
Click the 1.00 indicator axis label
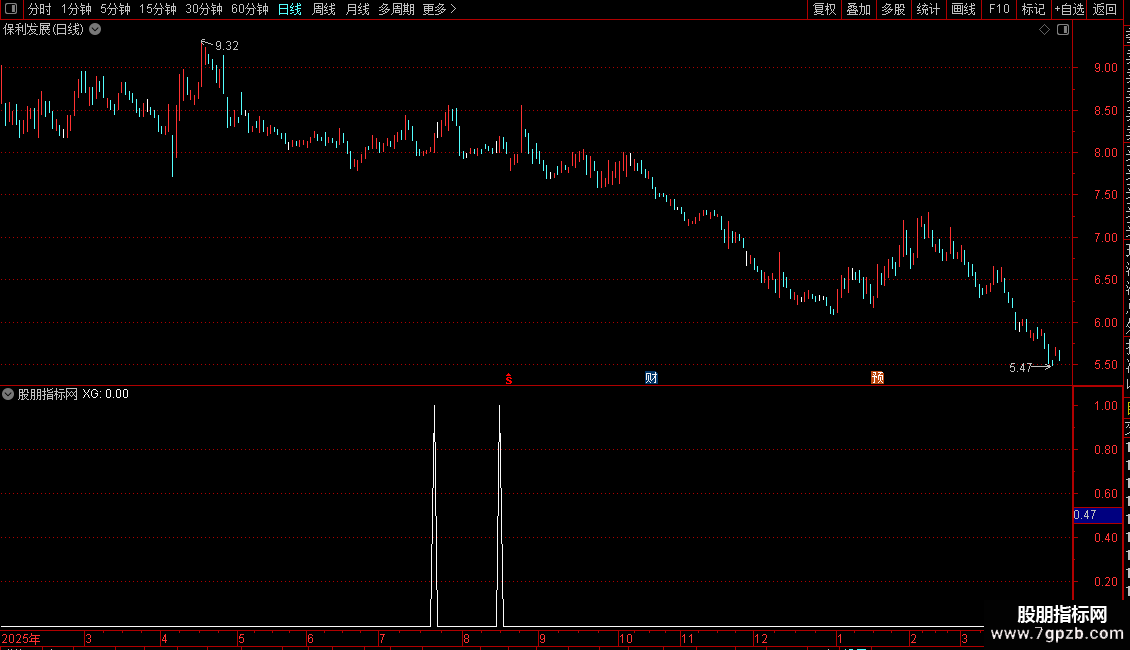[1105, 406]
